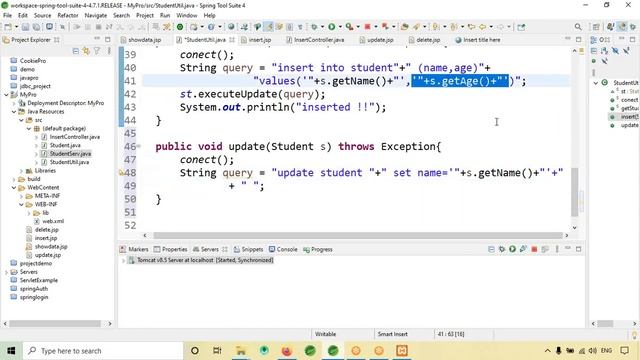The height and width of the screenshot is (360, 640).
Task: Click Link with Editor in Project Explorer
Action: click(86, 51)
